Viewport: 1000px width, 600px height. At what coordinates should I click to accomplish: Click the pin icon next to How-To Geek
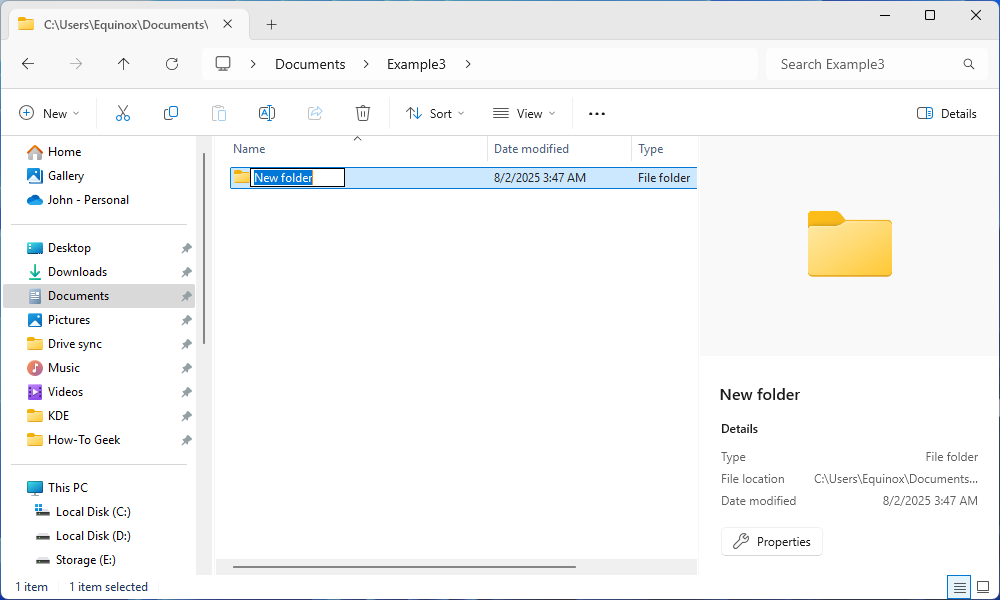(186, 440)
